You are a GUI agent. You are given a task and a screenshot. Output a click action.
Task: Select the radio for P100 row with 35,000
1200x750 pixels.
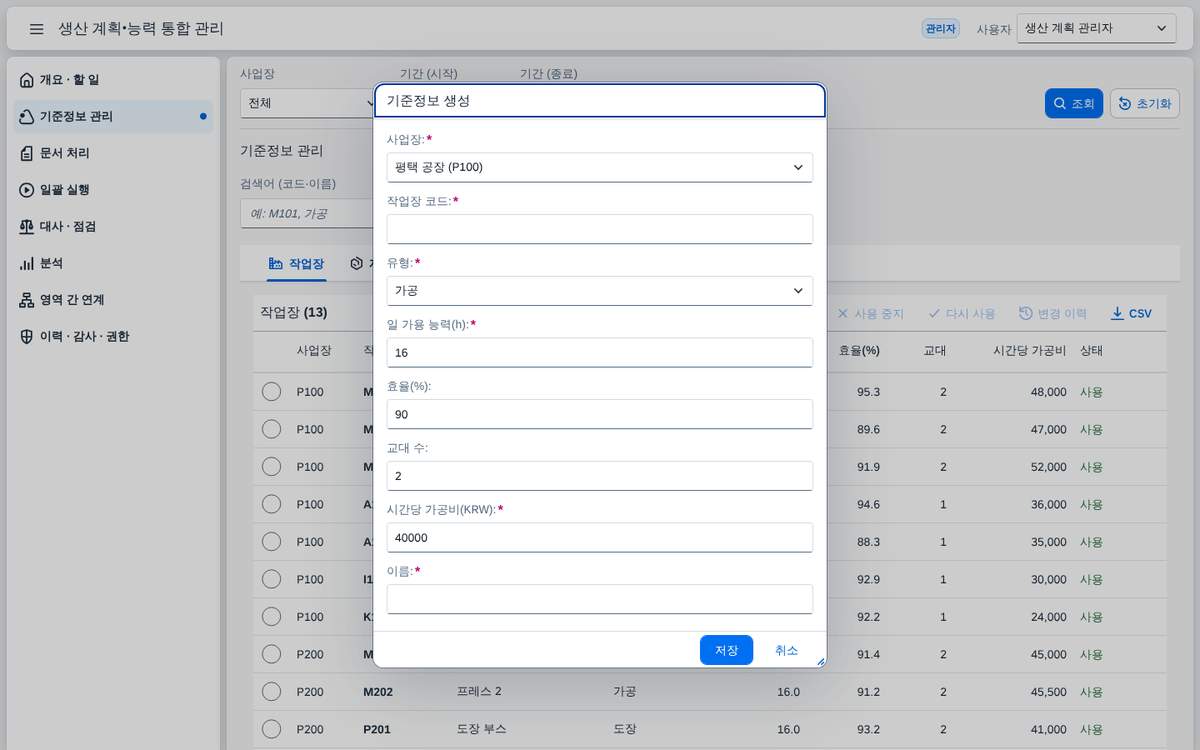pyautogui.click(x=271, y=541)
